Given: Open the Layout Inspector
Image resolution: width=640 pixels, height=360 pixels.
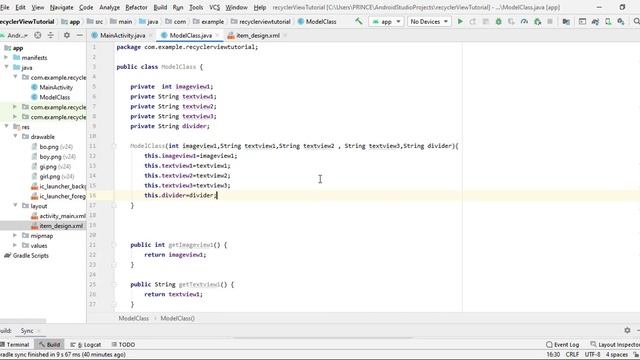Looking at the screenshot, I should point(615,344).
